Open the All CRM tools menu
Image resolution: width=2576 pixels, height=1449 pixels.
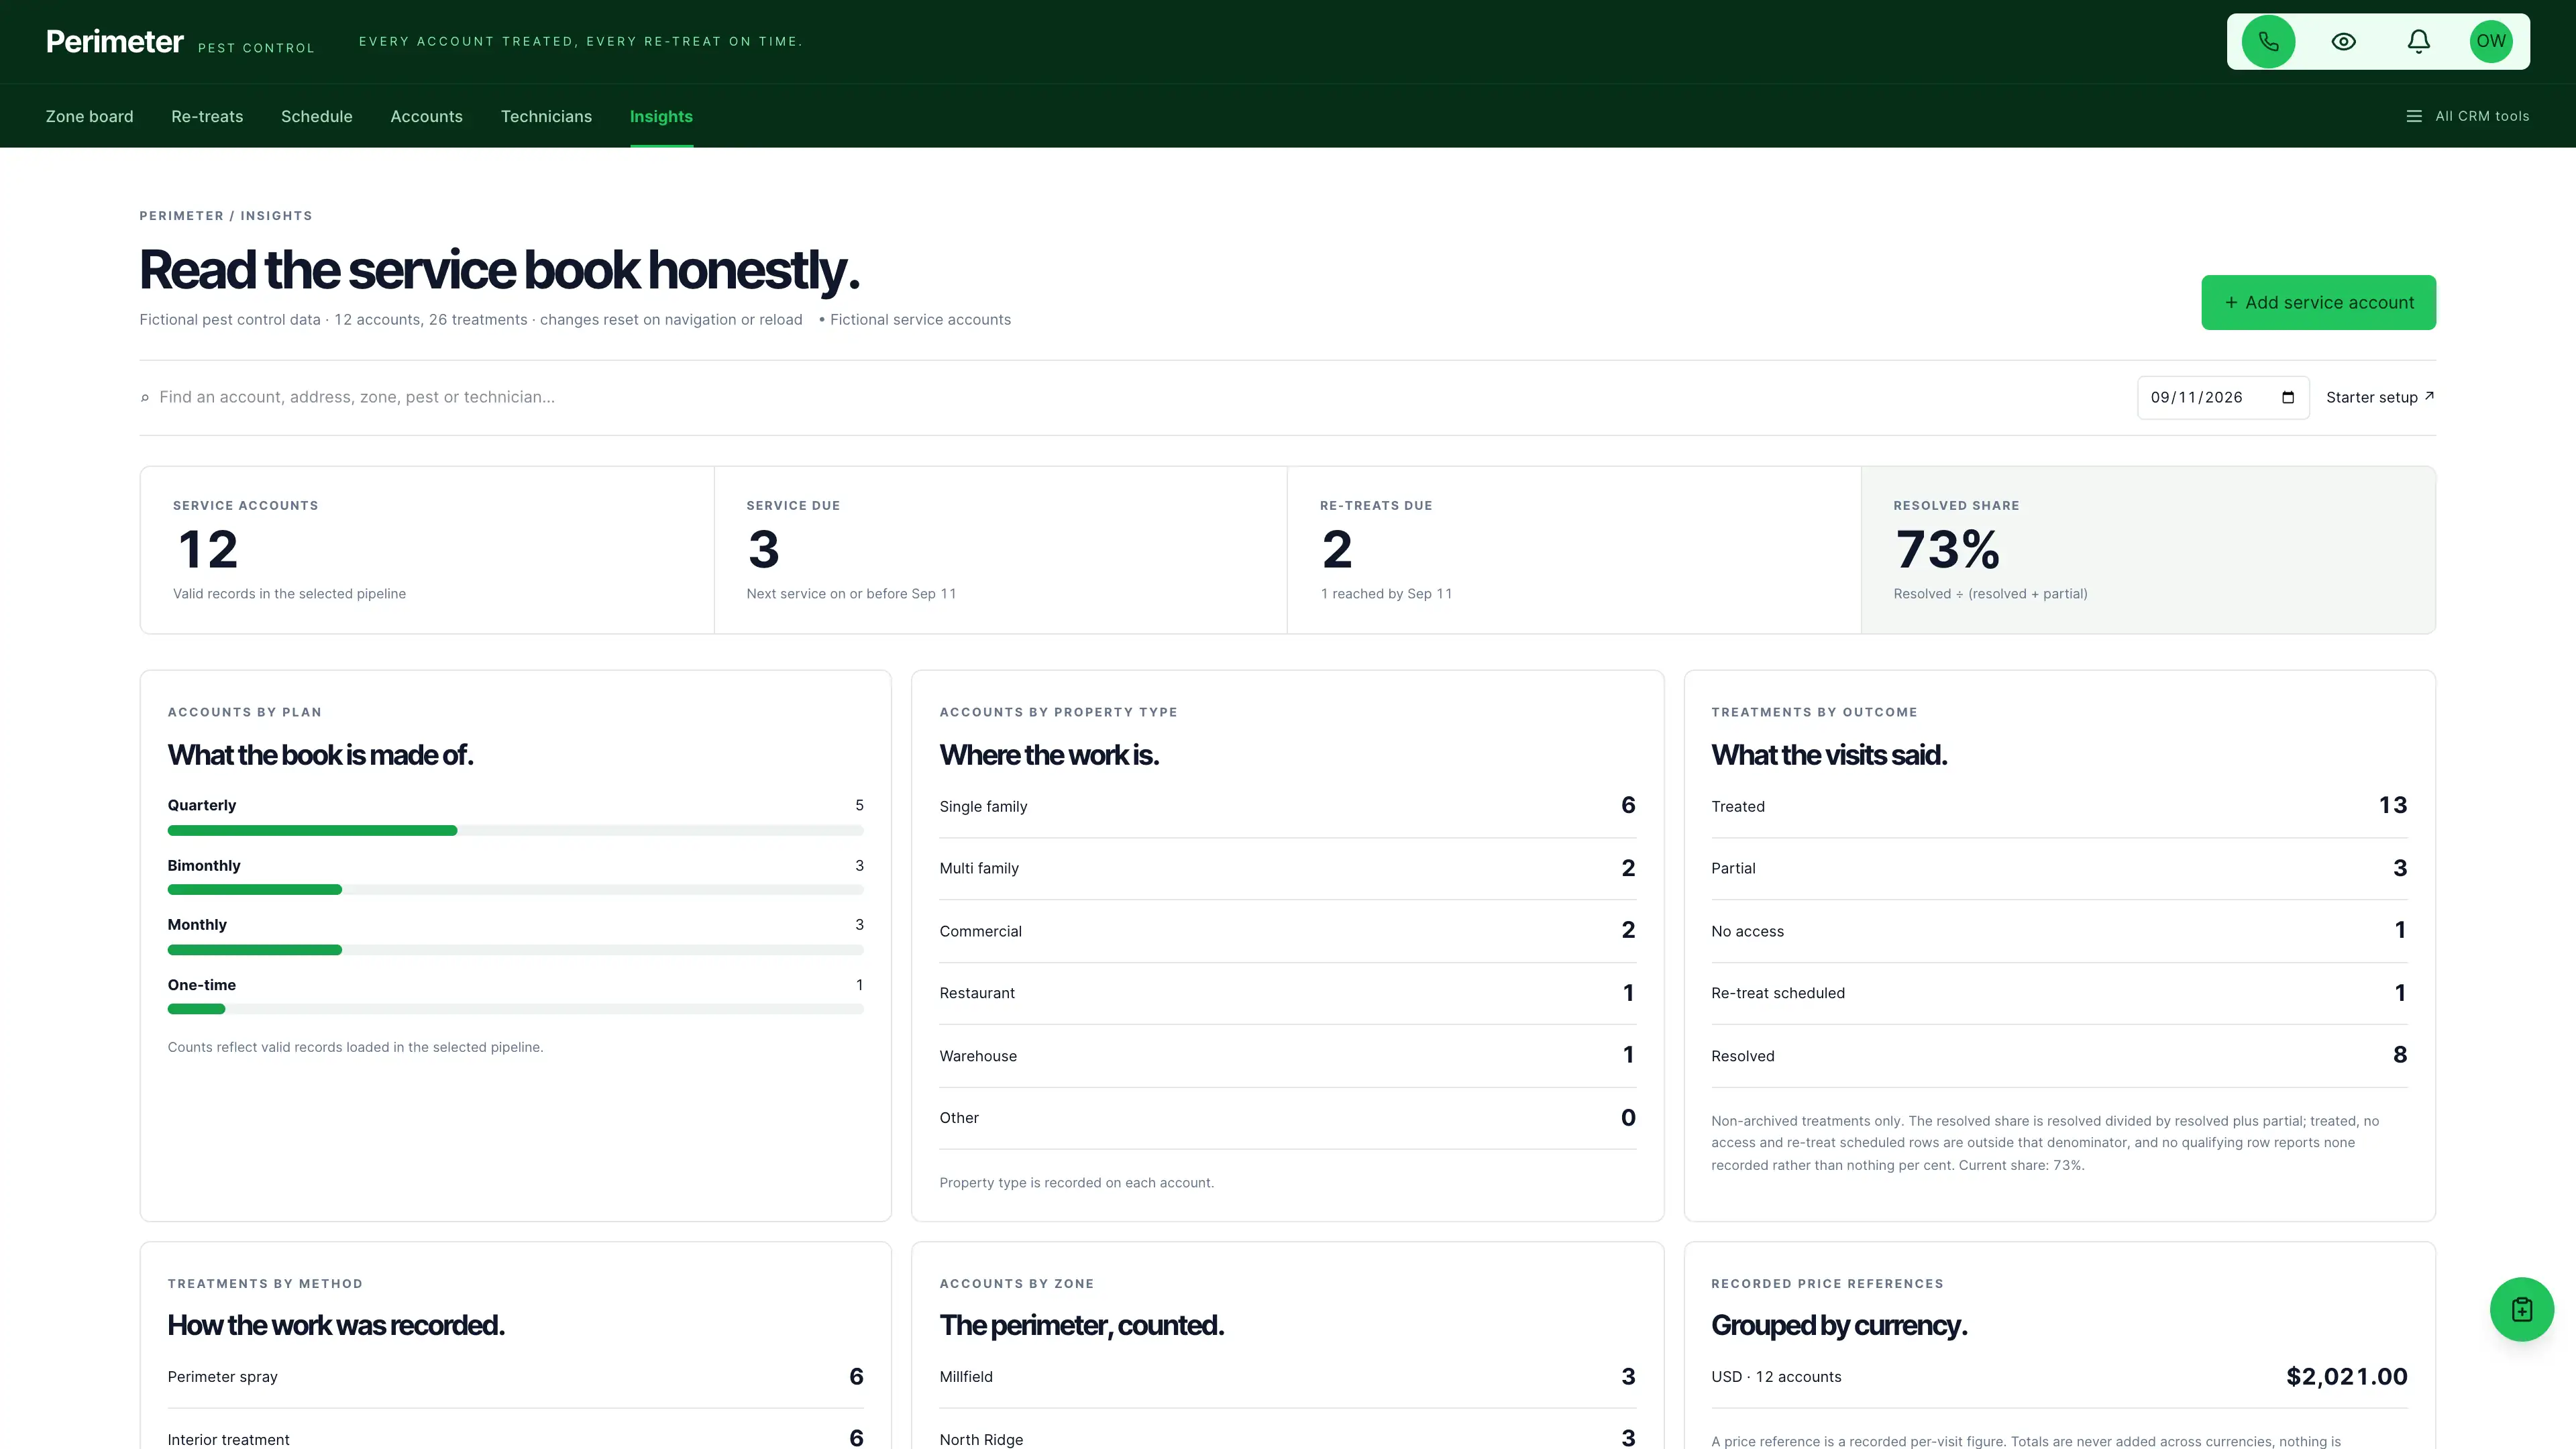2467,116
